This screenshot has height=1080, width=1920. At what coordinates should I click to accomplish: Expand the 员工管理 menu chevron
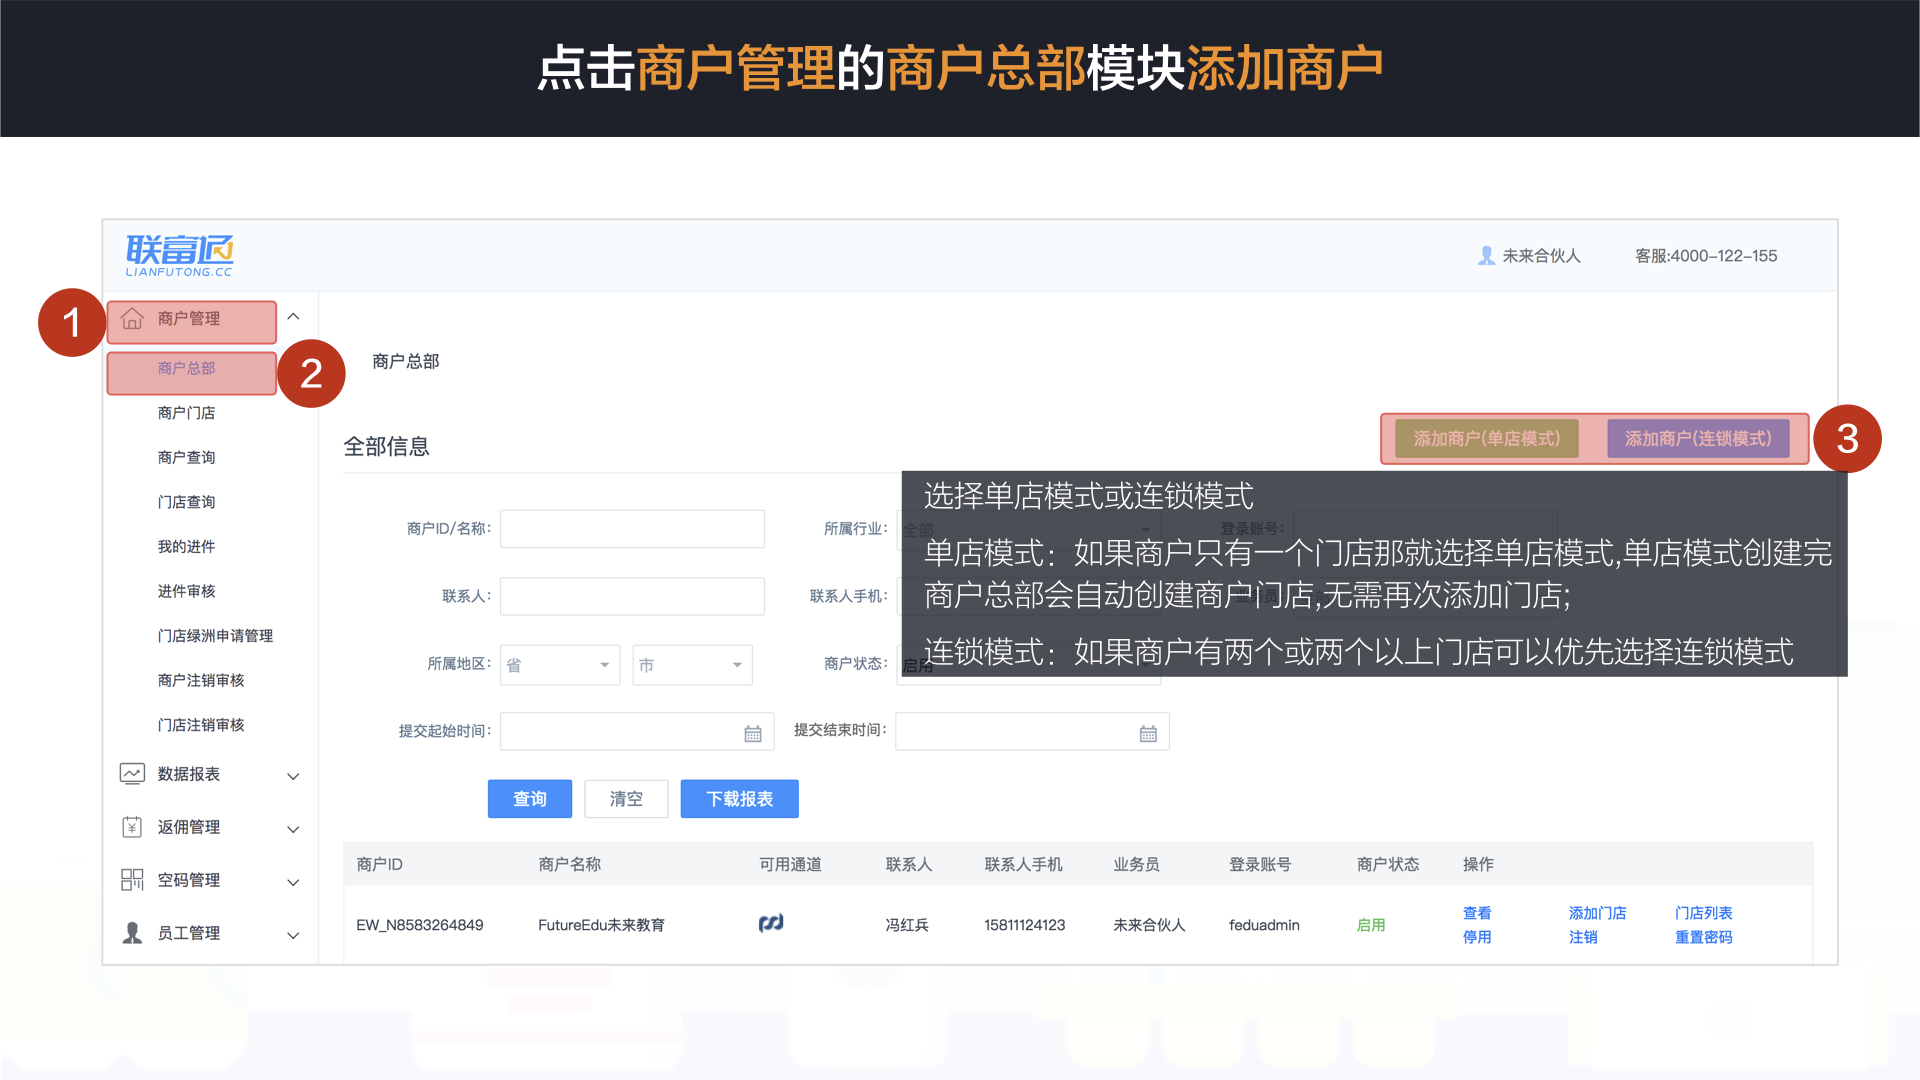coord(293,935)
